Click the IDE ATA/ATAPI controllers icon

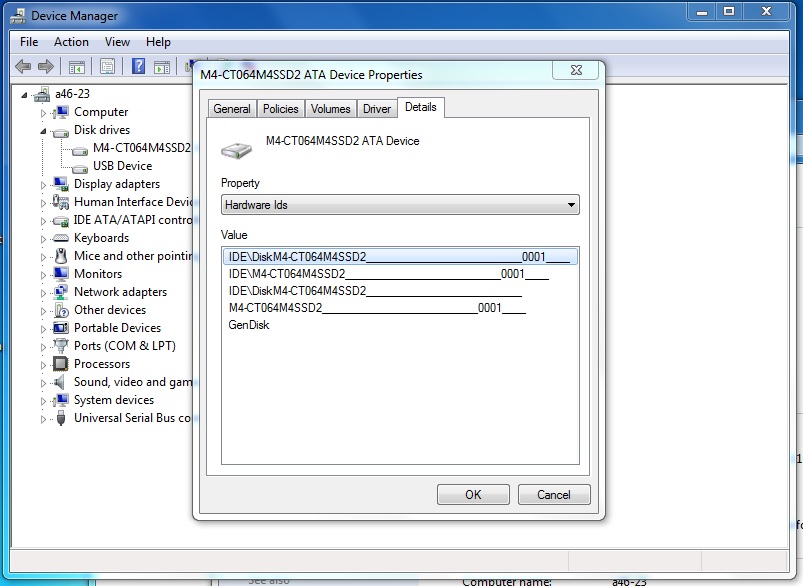(61, 221)
